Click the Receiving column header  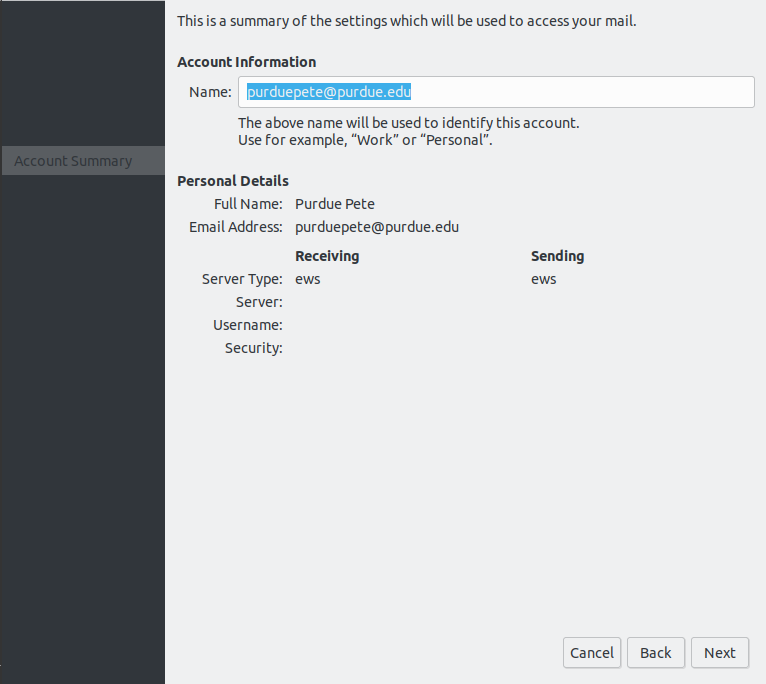point(327,256)
